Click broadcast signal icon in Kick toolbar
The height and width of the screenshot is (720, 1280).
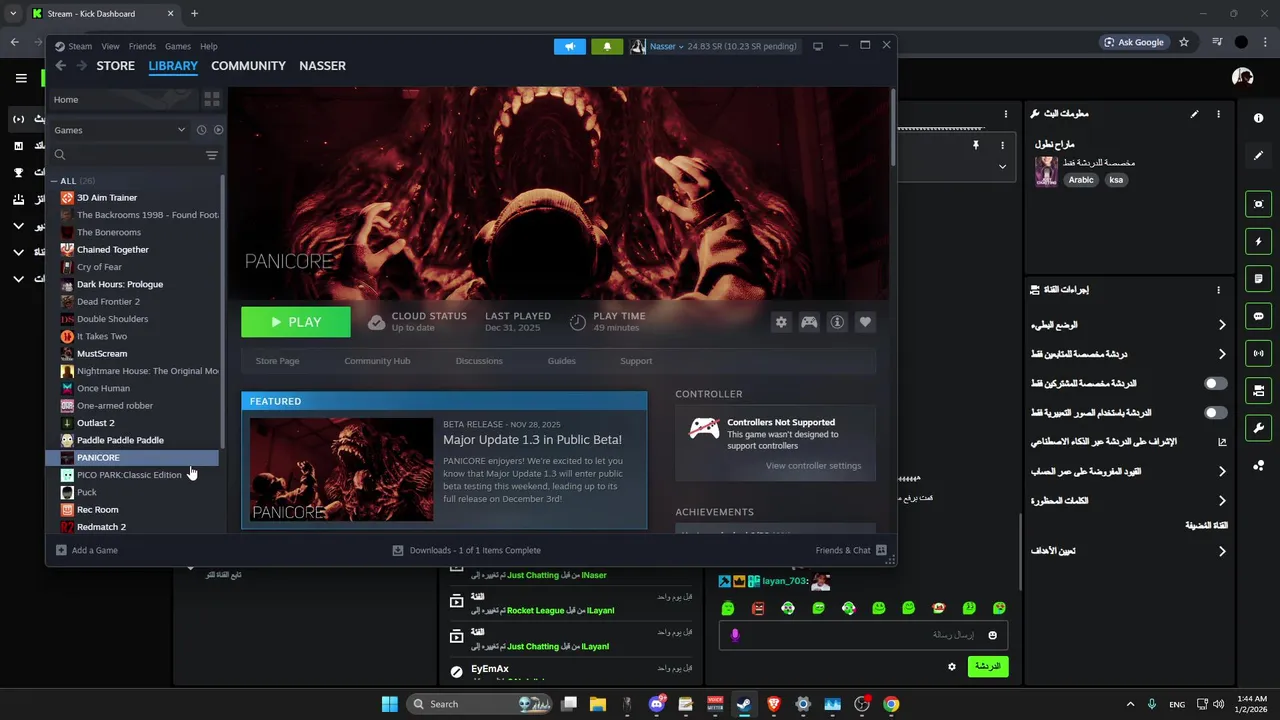point(1258,353)
